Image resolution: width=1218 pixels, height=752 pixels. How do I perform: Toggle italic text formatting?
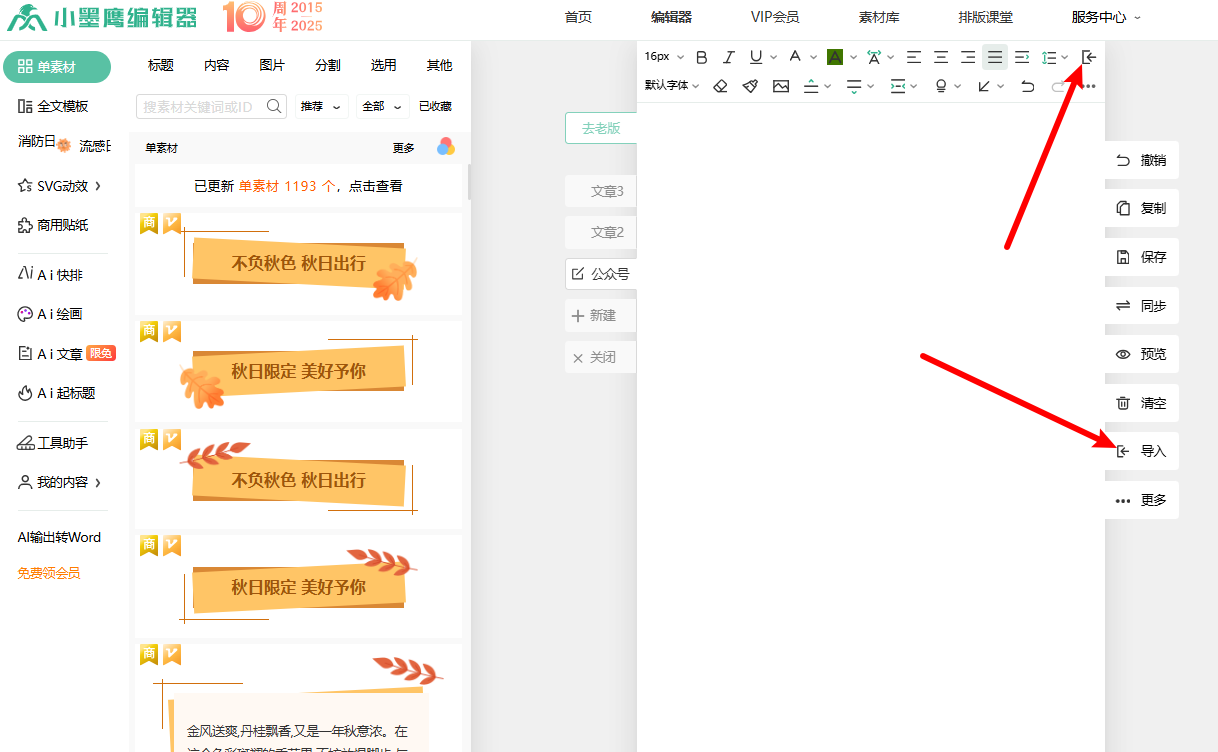[729, 57]
